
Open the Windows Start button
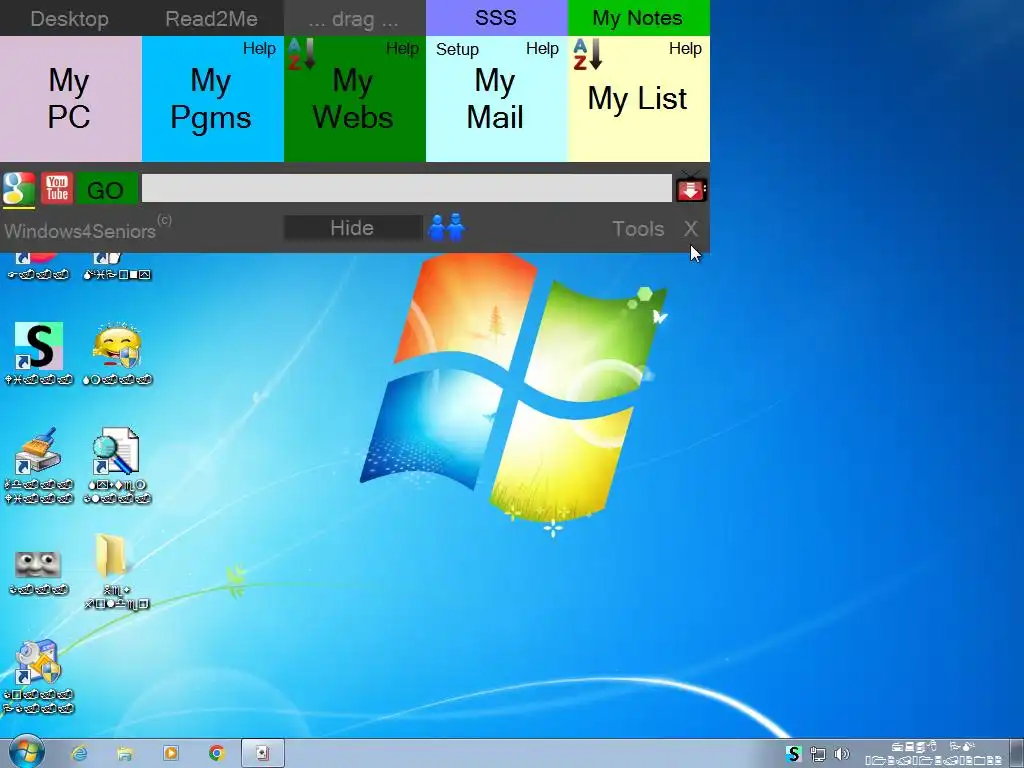coord(26,752)
